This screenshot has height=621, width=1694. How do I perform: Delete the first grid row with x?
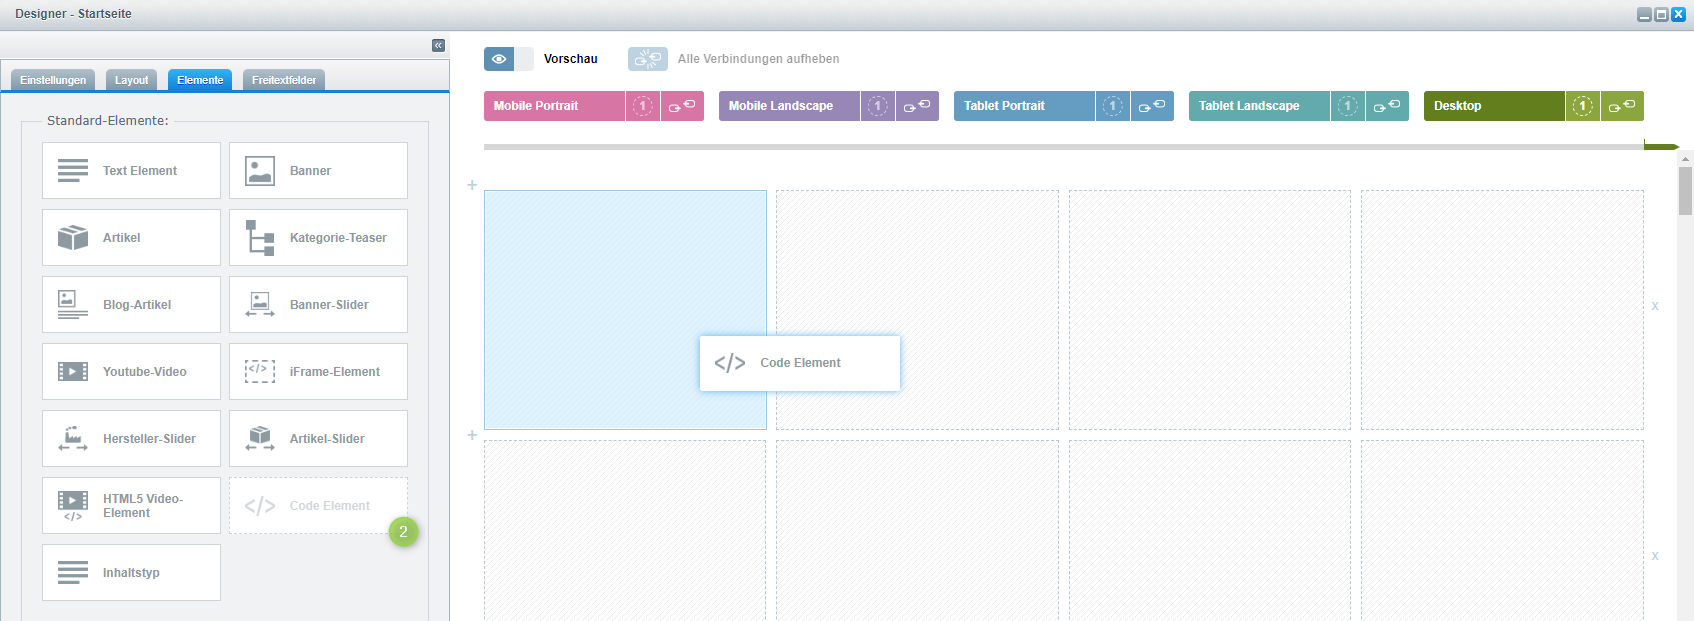pyautogui.click(x=1655, y=306)
